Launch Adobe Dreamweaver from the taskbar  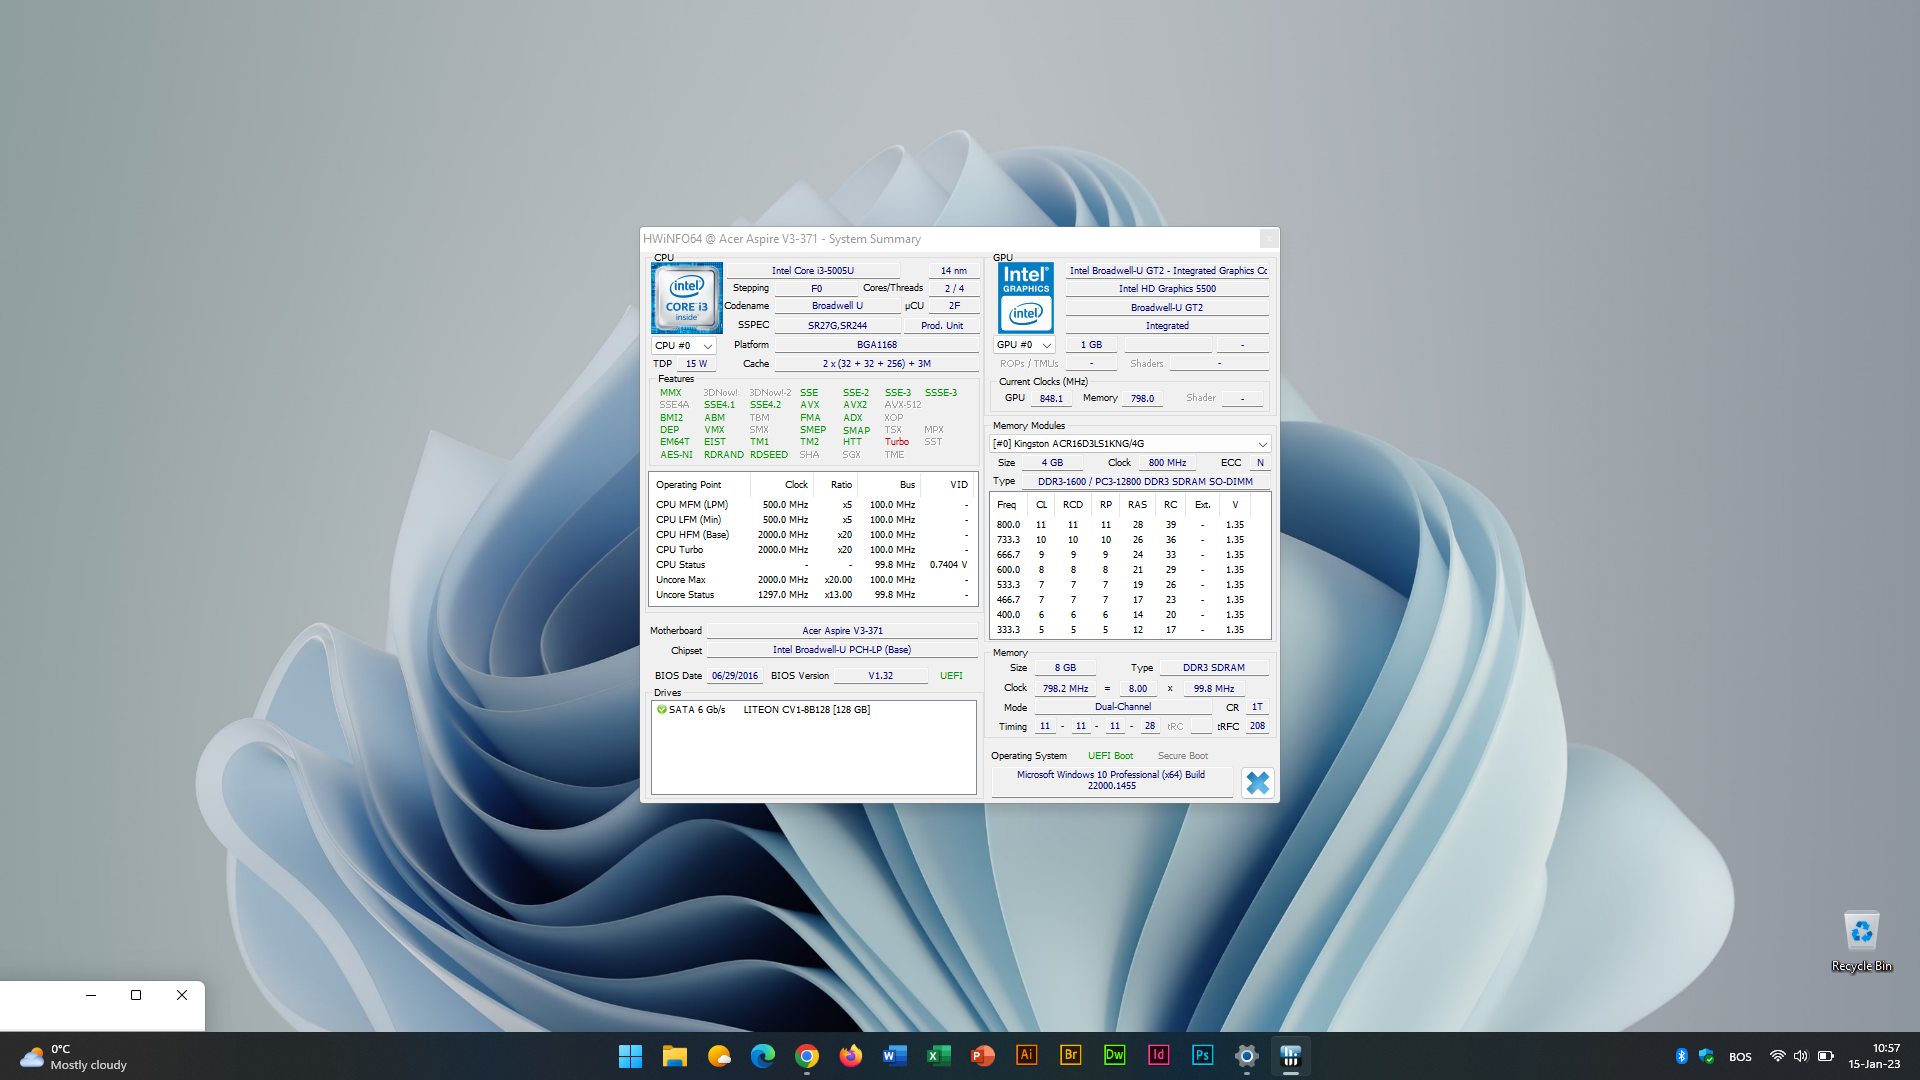point(1114,1056)
